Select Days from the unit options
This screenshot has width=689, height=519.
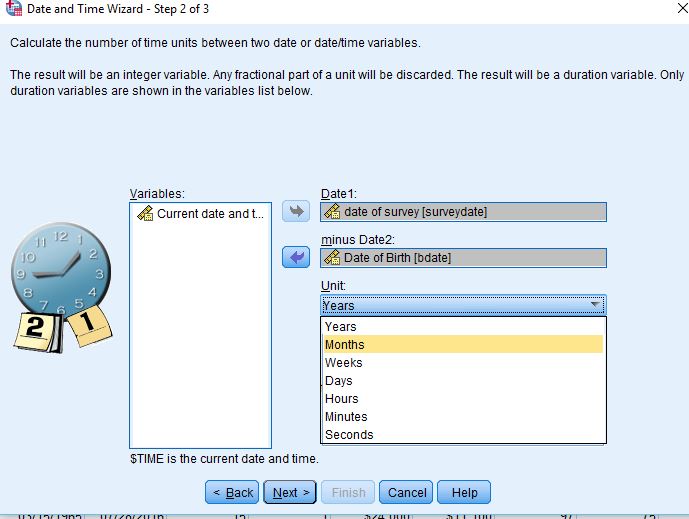click(x=463, y=381)
